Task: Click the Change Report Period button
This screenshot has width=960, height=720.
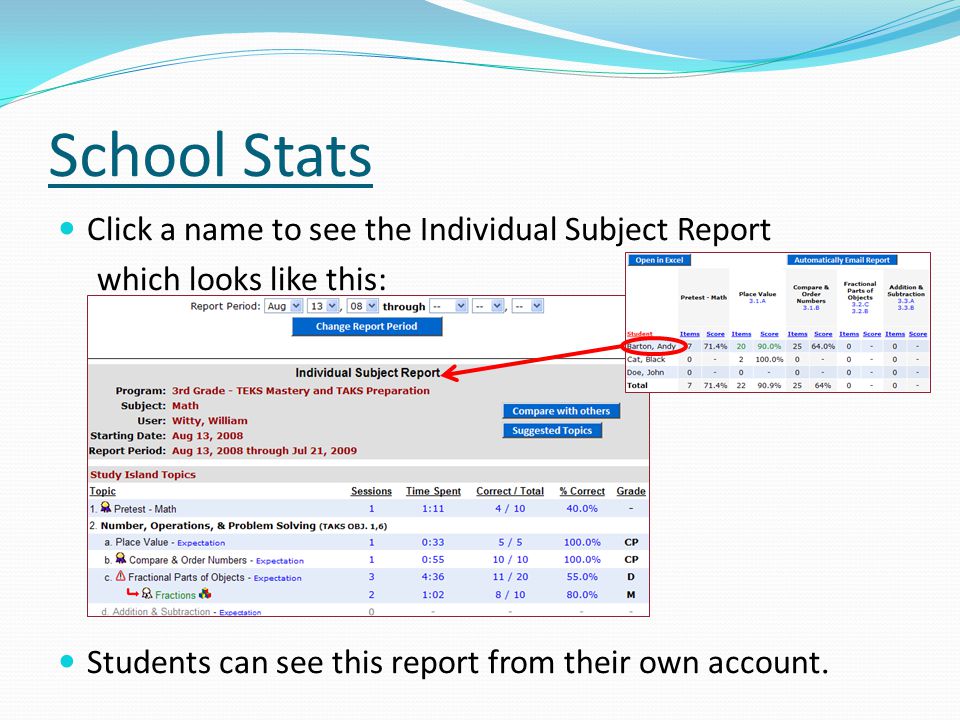Action: (x=367, y=327)
